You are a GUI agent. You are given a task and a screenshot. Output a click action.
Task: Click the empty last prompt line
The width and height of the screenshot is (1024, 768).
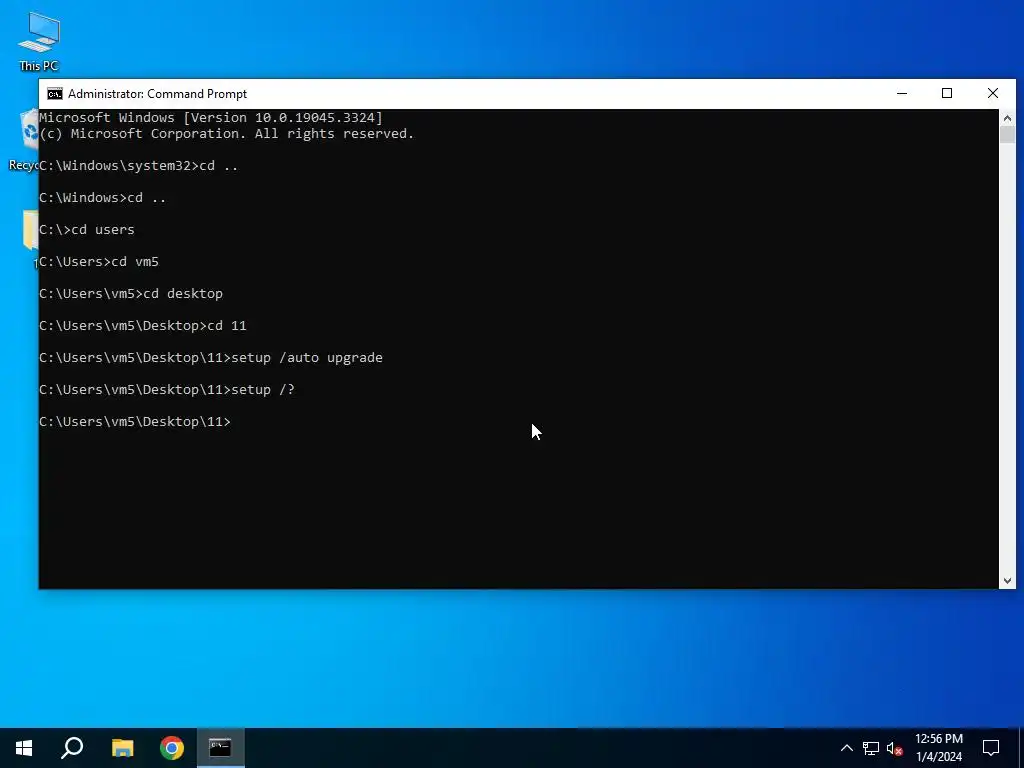135,422
